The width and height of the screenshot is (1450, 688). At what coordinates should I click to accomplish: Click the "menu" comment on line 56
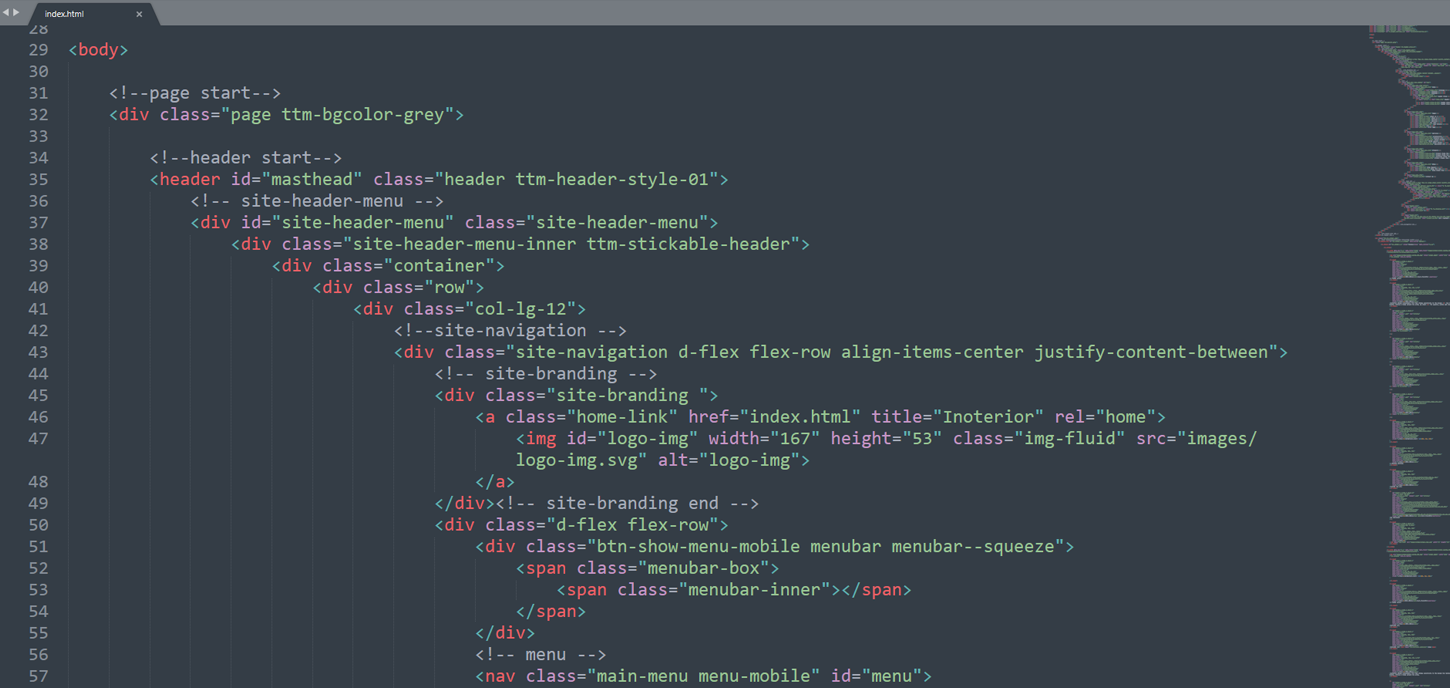541,655
